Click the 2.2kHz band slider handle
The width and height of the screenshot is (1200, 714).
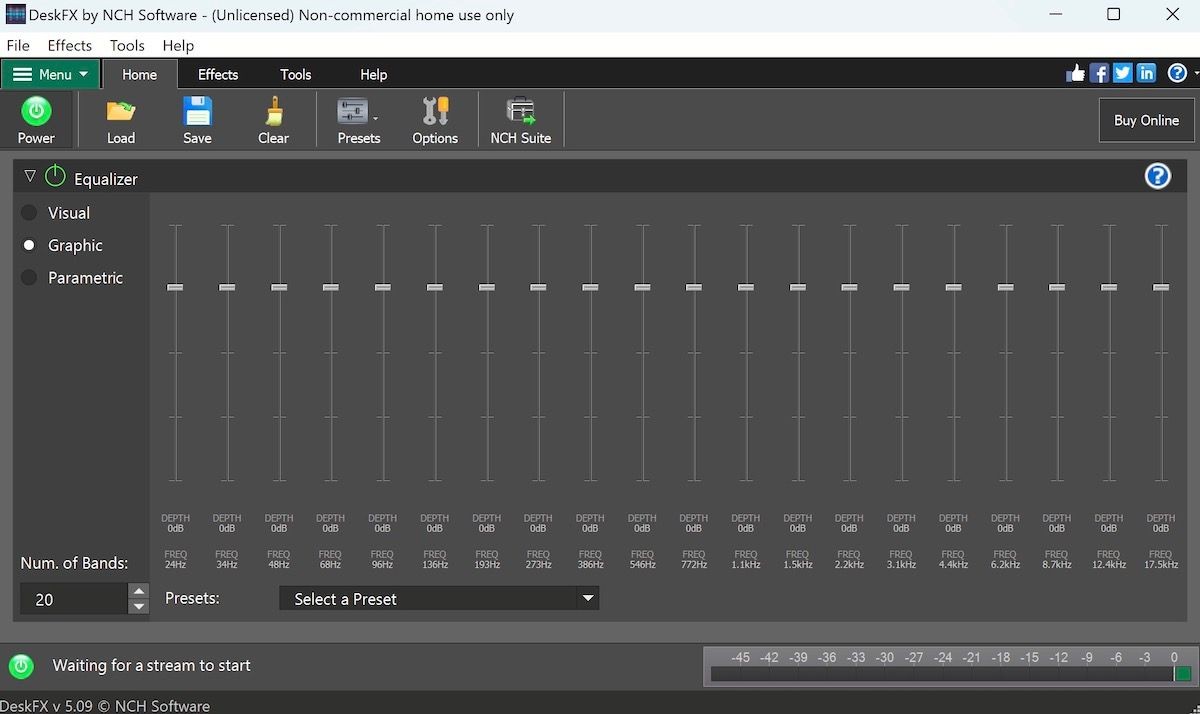[850, 287]
